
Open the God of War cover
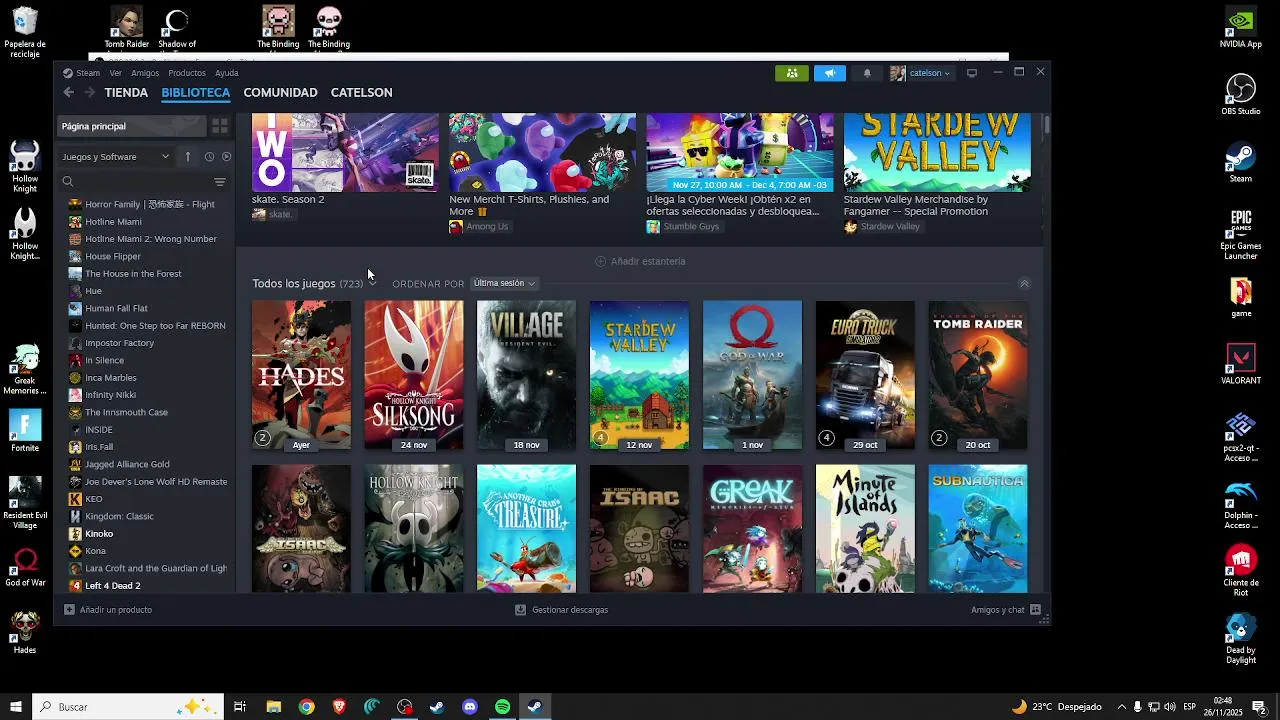coord(752,375)
